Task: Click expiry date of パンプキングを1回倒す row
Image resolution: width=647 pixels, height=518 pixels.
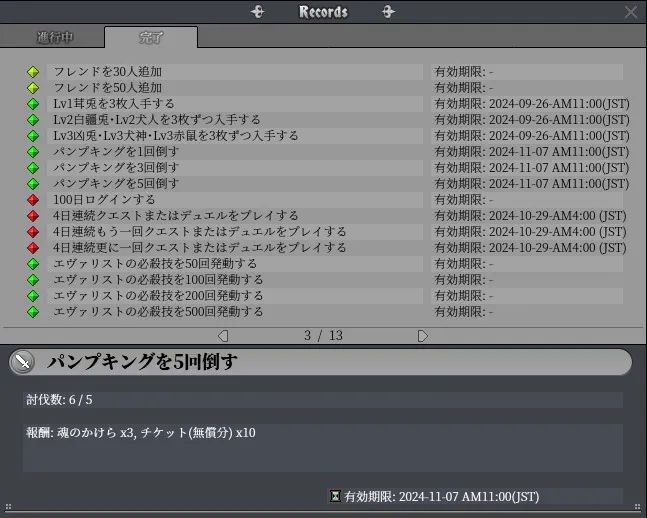Action: click(x=532, y=152)
